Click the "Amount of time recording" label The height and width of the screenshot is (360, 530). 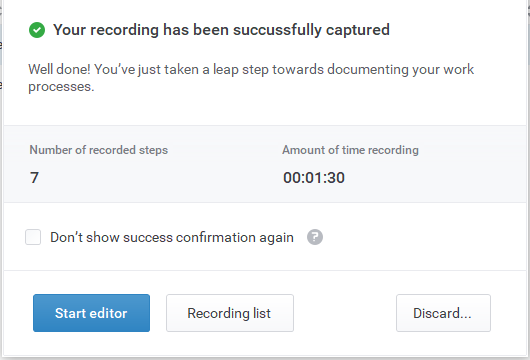coord(351,150)
